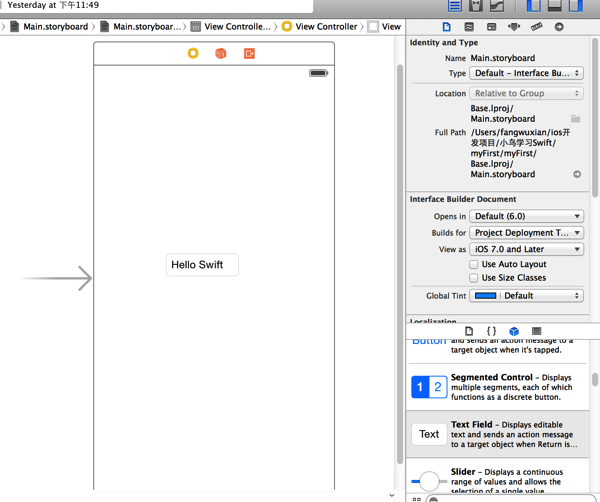This screenshot has width=600, height=502.
Task: Open the Identity inspector icon
Action: pos(491,27)
